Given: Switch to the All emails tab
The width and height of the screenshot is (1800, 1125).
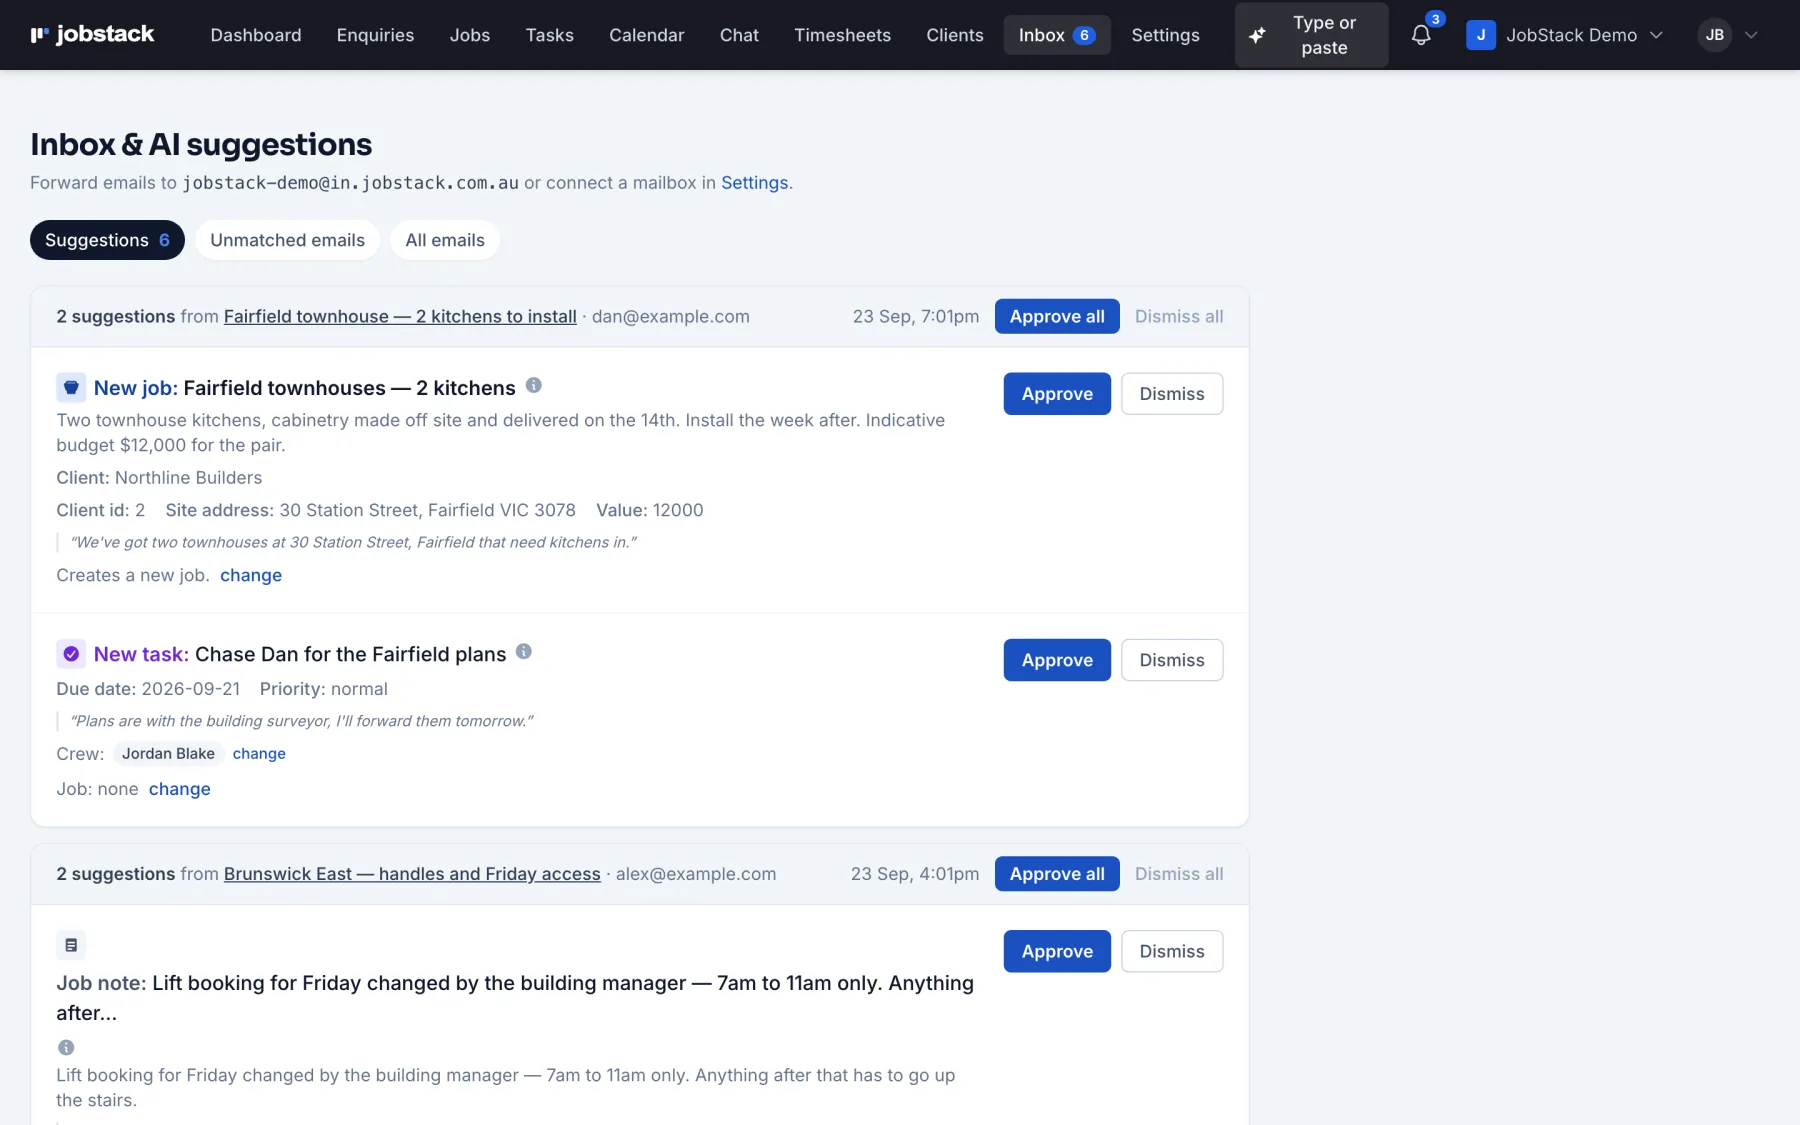Looking at the screenshot, I should pyautogui.click(x=445, y=240).
